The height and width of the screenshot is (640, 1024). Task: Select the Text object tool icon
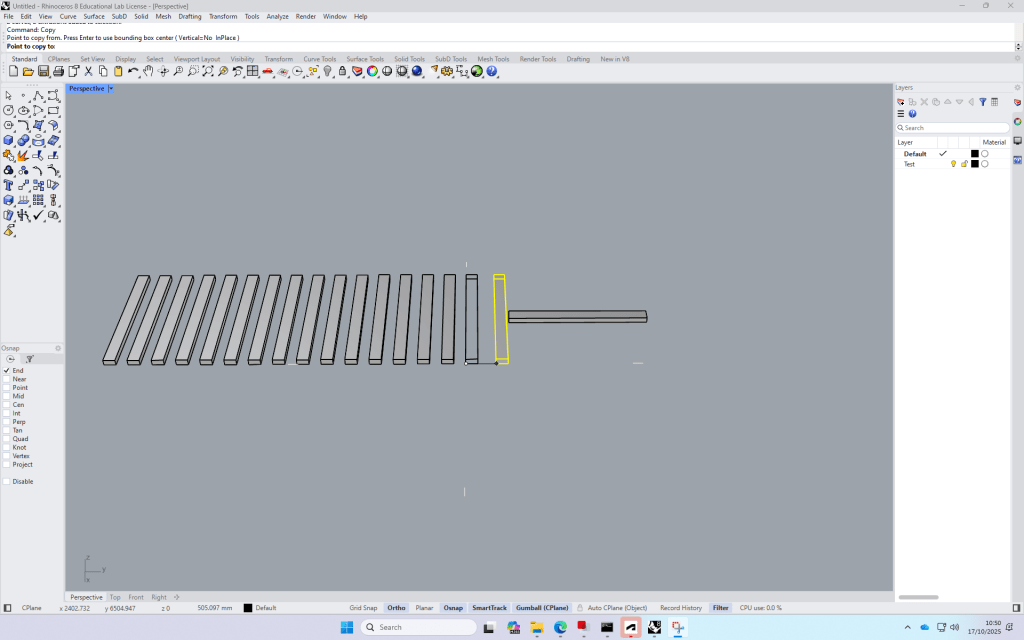click(9, 185)
